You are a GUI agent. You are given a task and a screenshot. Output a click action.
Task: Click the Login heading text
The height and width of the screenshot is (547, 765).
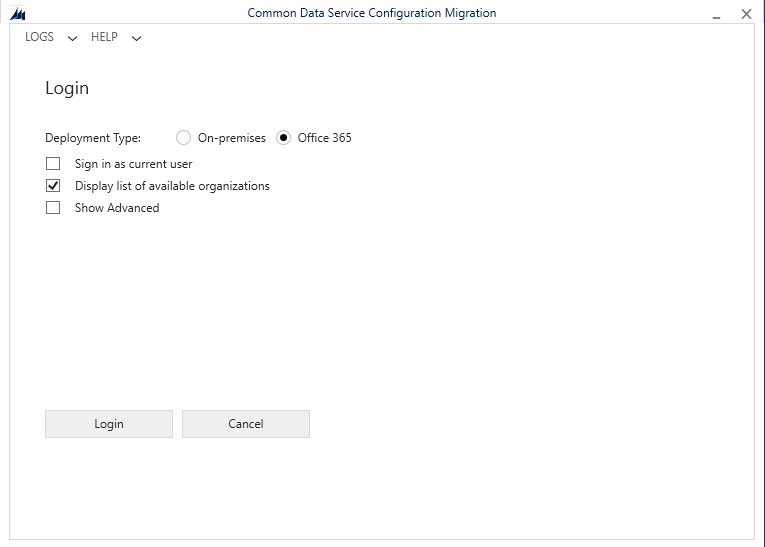click(67, 88)
